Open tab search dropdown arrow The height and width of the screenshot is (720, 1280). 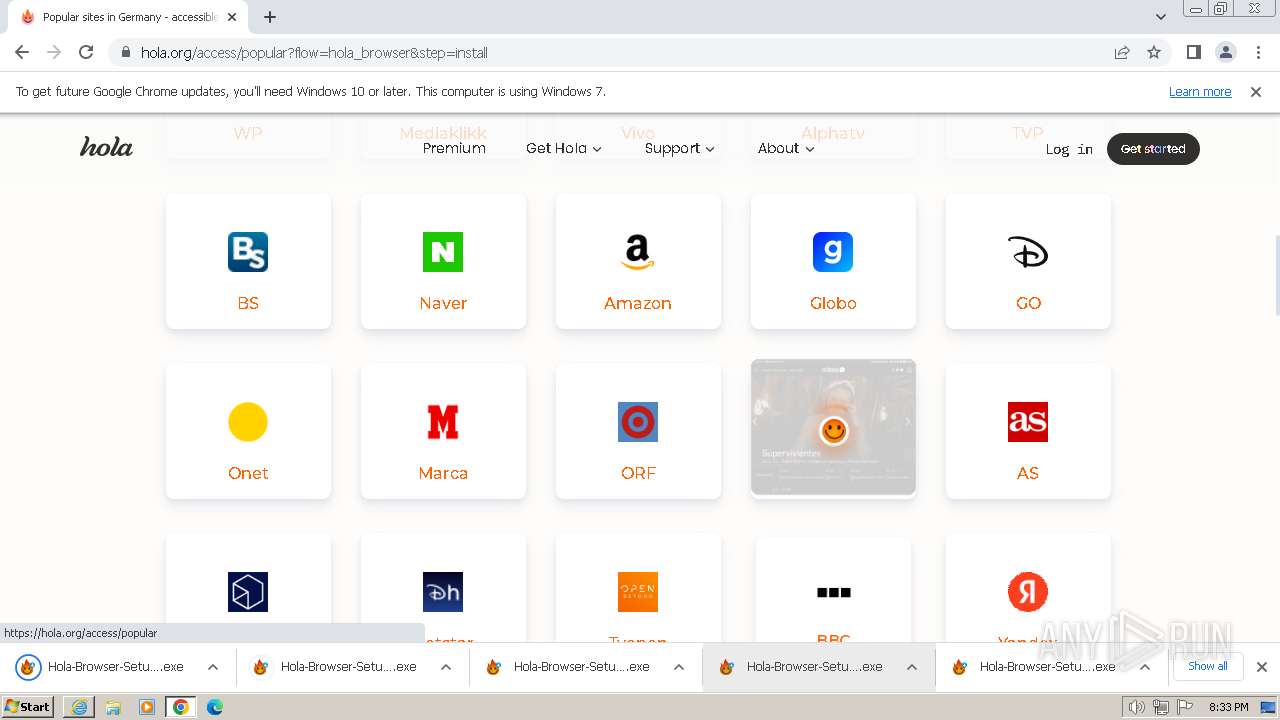(x=1161, y=17)
